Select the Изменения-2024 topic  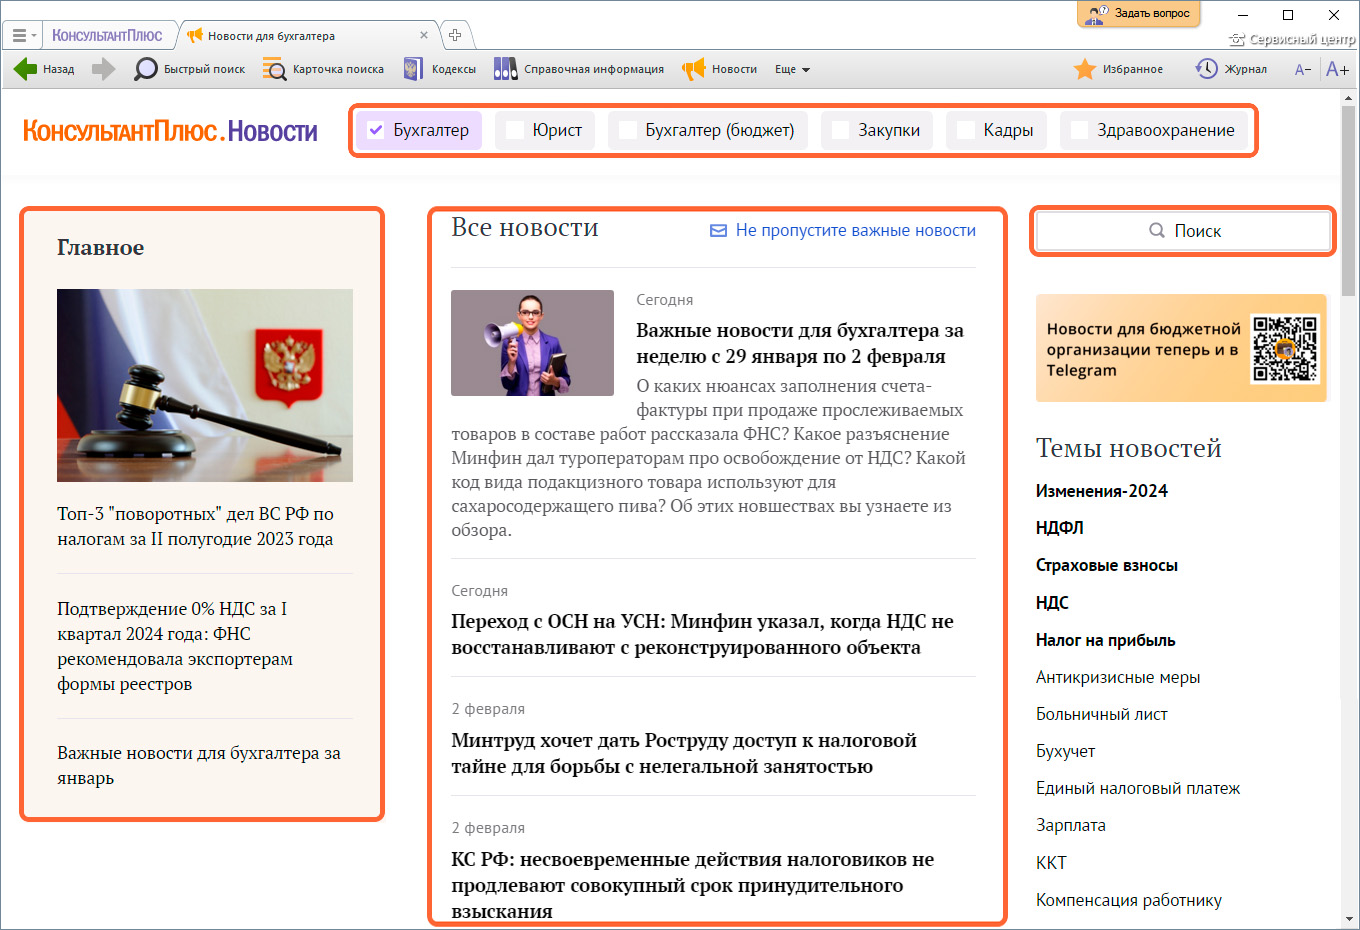1102,491
